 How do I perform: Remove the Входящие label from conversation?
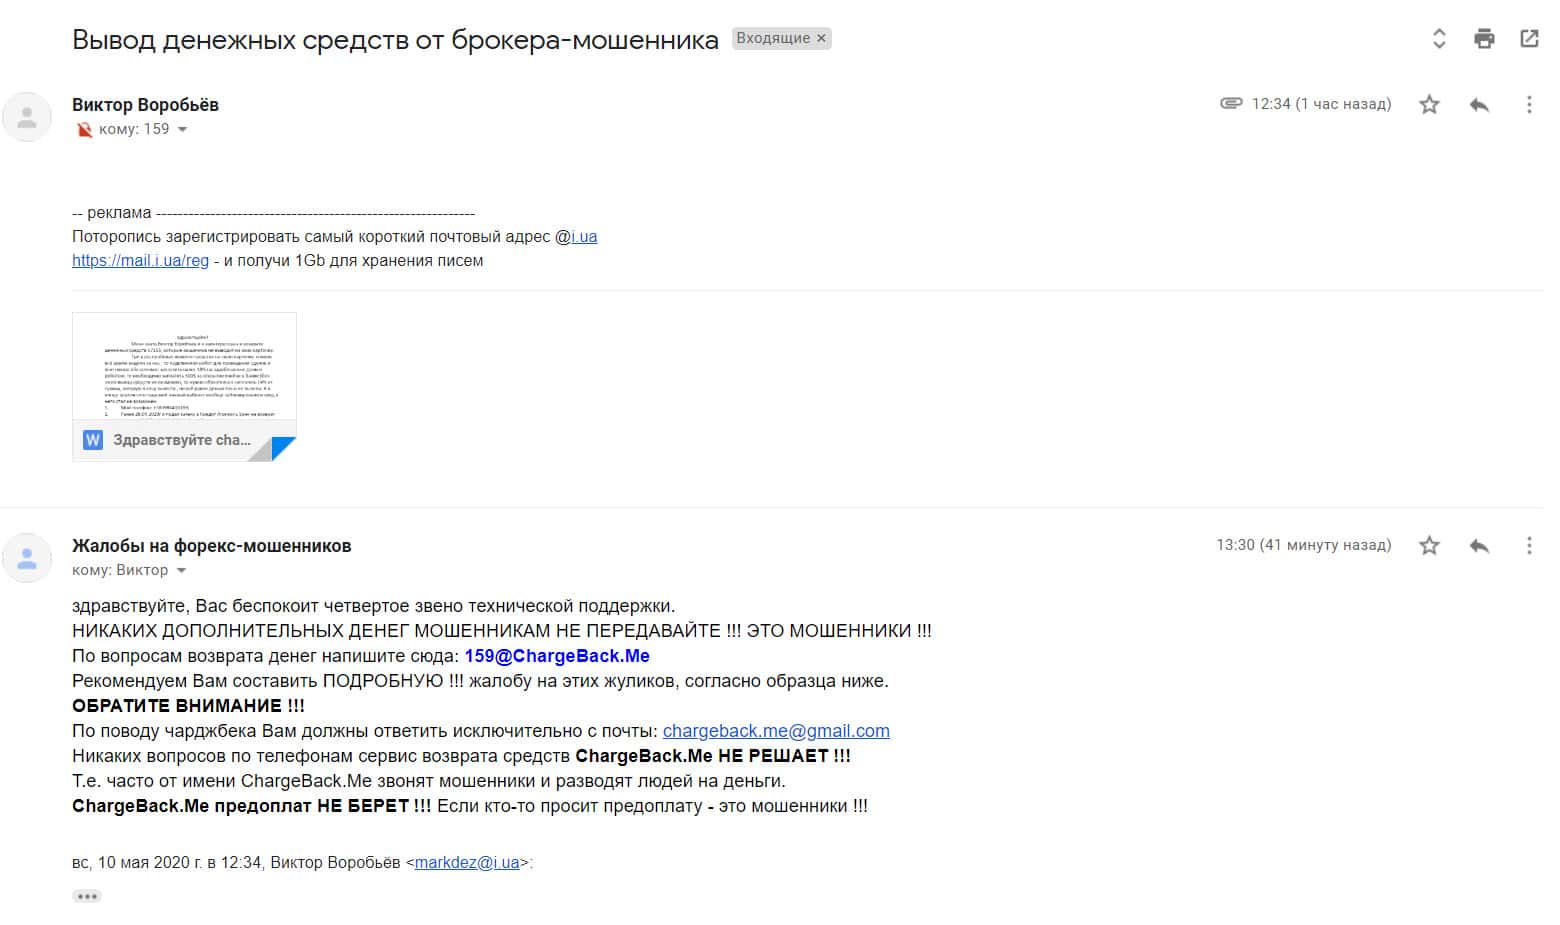click(x=821, y=38)
